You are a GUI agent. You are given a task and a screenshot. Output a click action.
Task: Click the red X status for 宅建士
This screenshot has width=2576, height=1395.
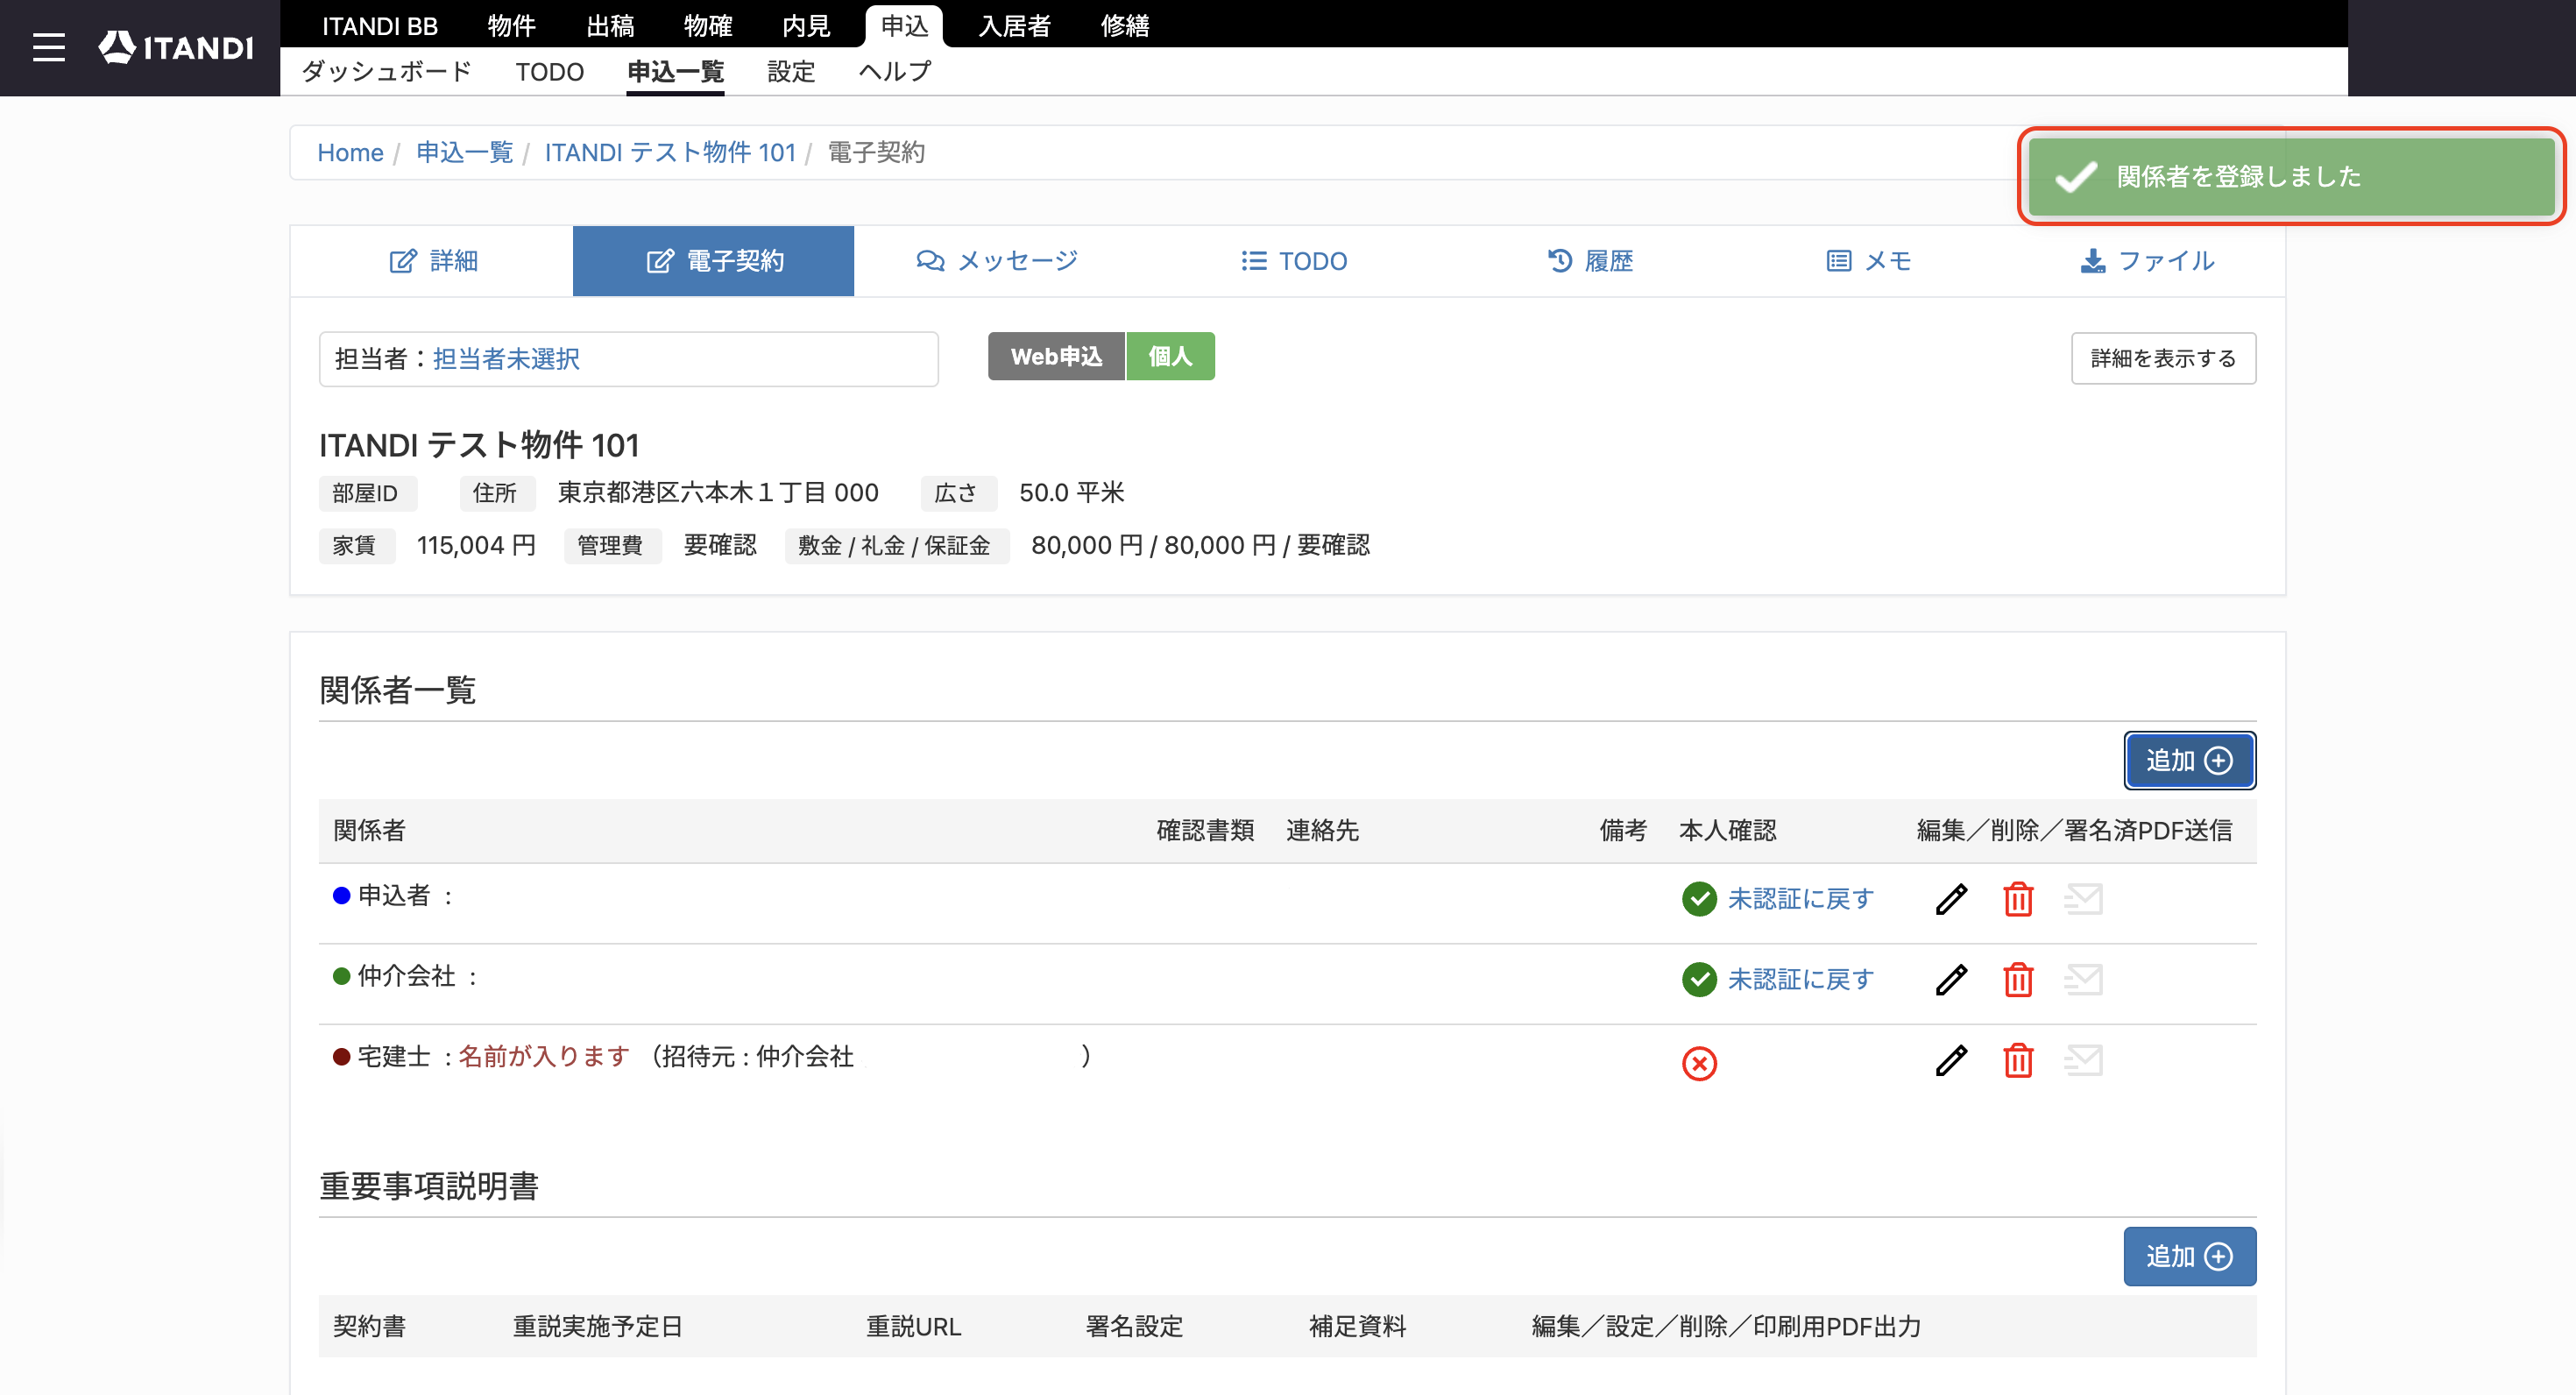click(1699, 1063)
